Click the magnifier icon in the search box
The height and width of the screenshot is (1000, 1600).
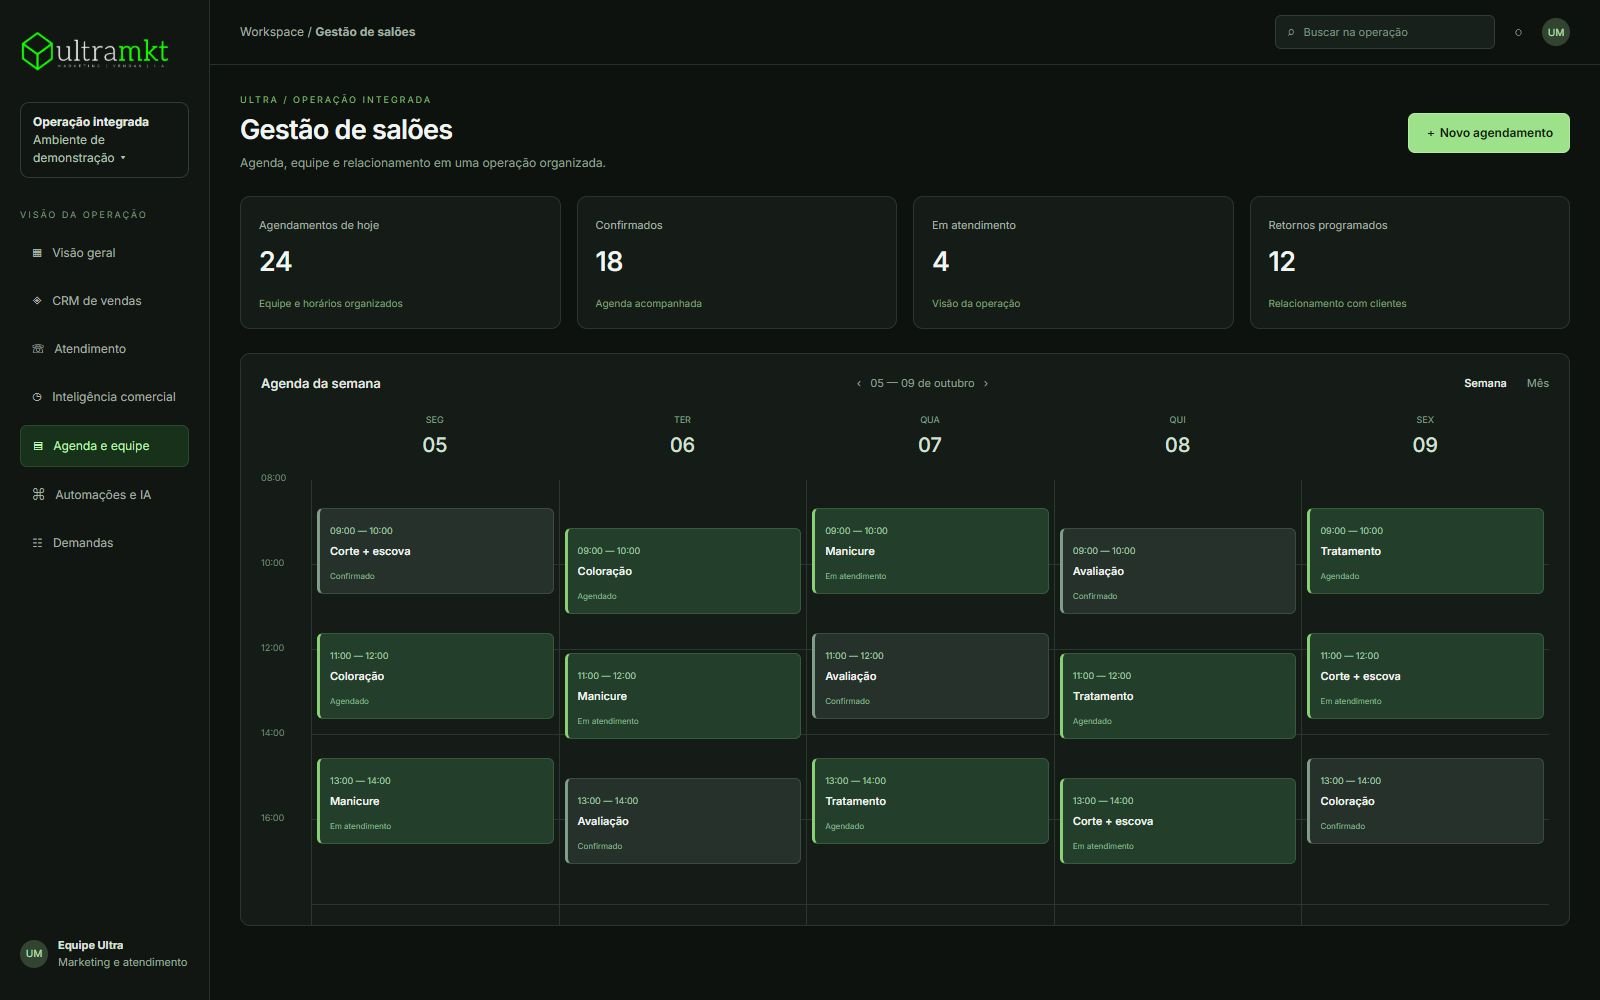point(1291,33)
